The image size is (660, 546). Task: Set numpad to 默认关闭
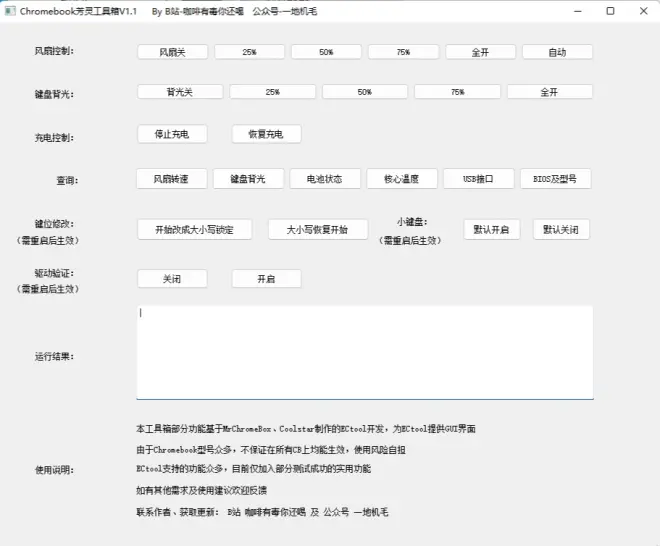(561, 230)
